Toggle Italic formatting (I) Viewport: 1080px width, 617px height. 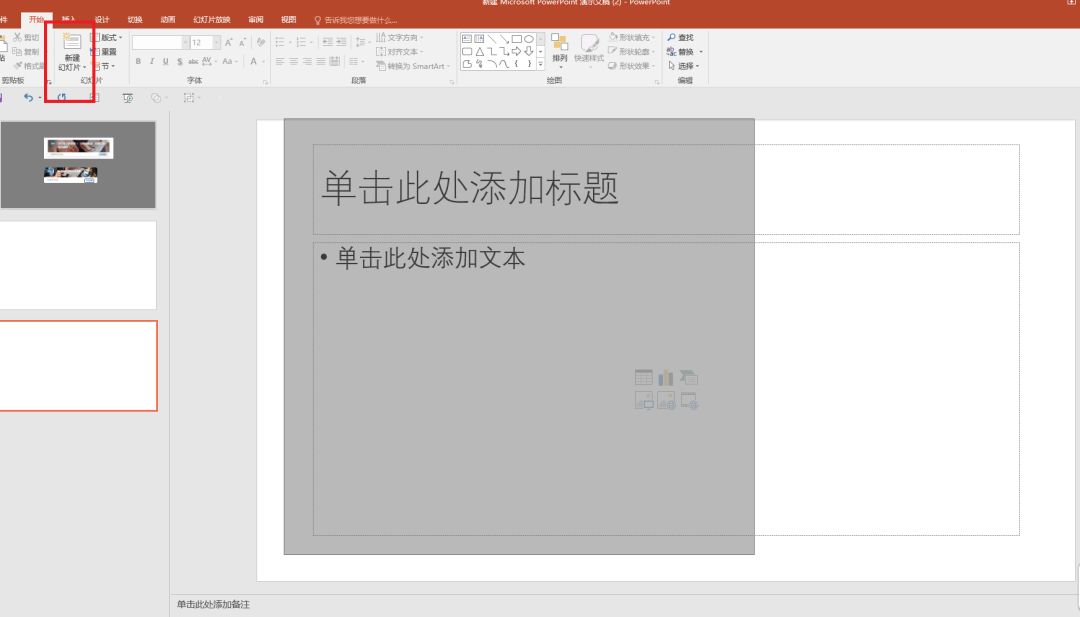pyautogui.click(x=152, y=62)
